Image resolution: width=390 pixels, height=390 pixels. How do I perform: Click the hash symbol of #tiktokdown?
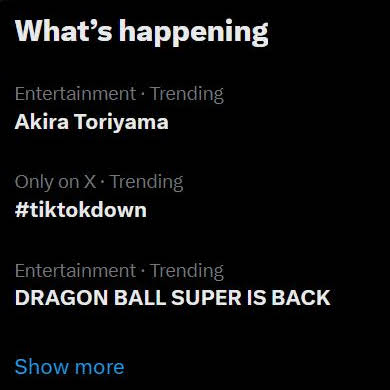(x=21, y=211)
